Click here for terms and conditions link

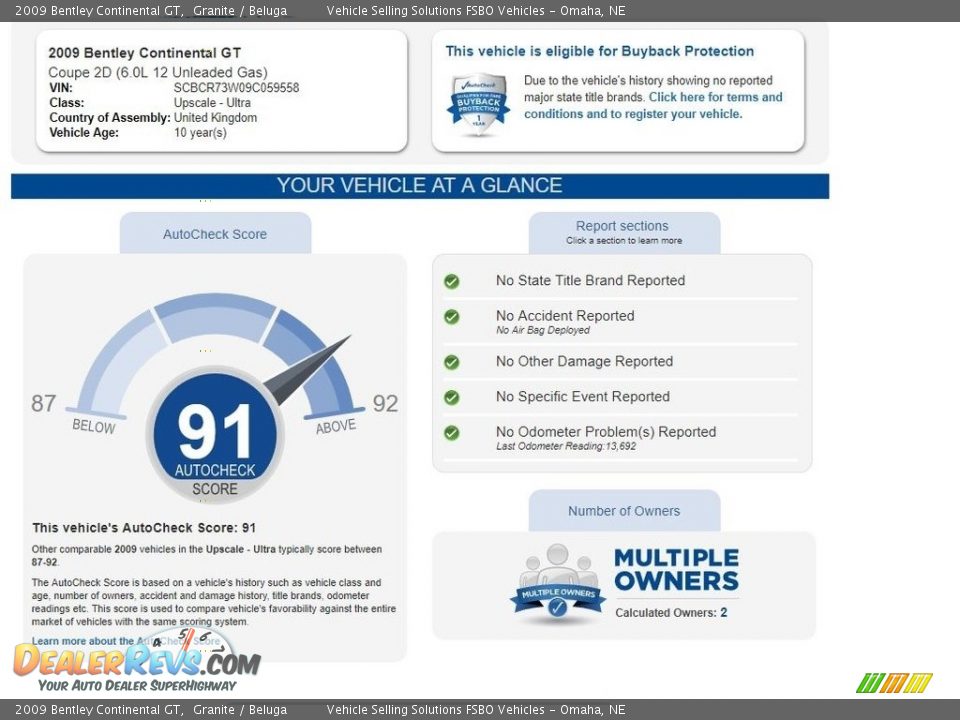tap(653, 105)
